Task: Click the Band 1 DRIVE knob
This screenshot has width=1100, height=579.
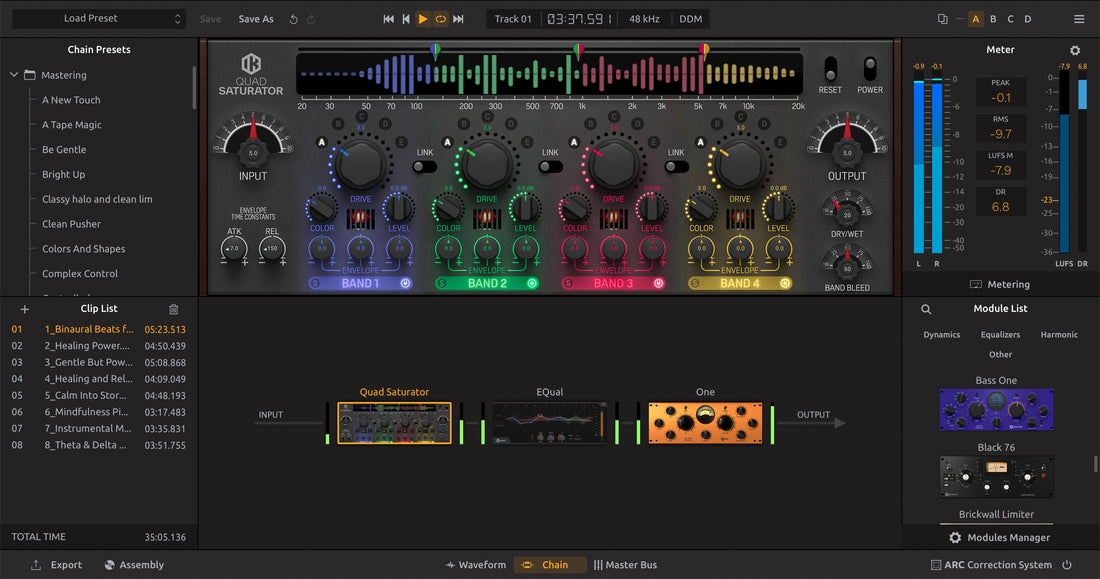Action: click(x=360, y=164)
